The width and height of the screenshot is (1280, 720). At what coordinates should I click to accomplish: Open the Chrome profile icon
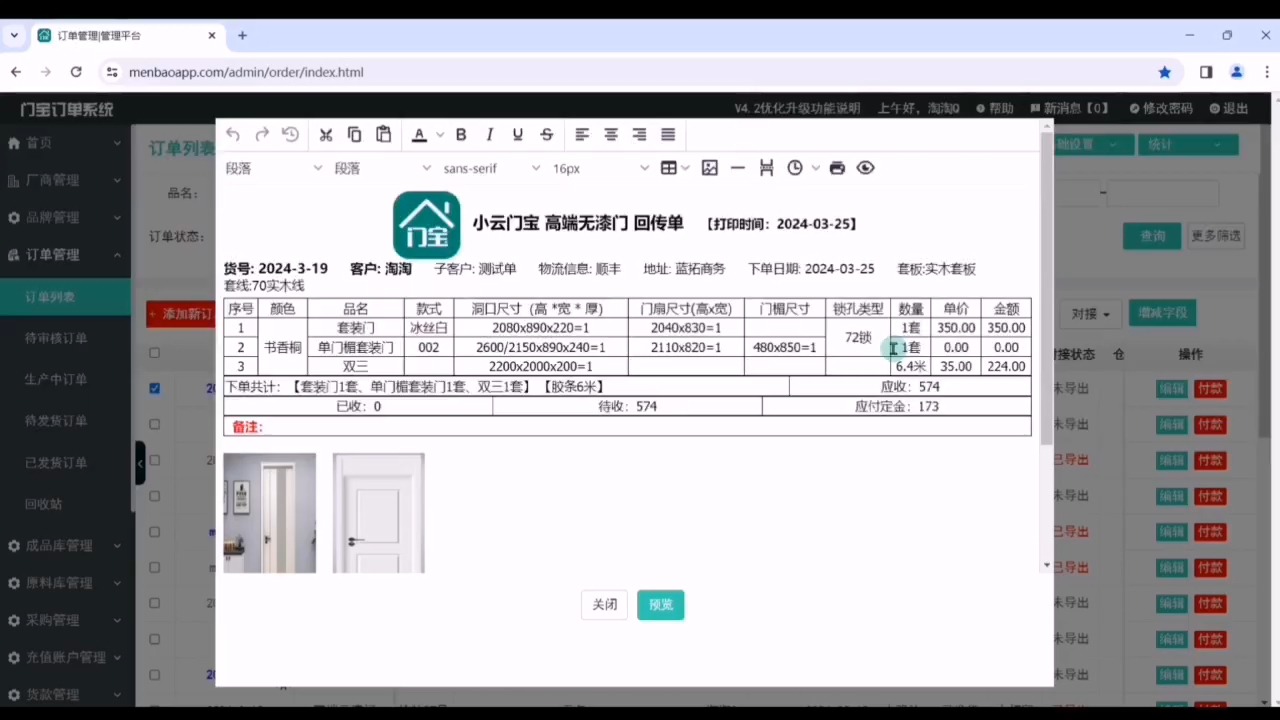(x=1237, y=72)
